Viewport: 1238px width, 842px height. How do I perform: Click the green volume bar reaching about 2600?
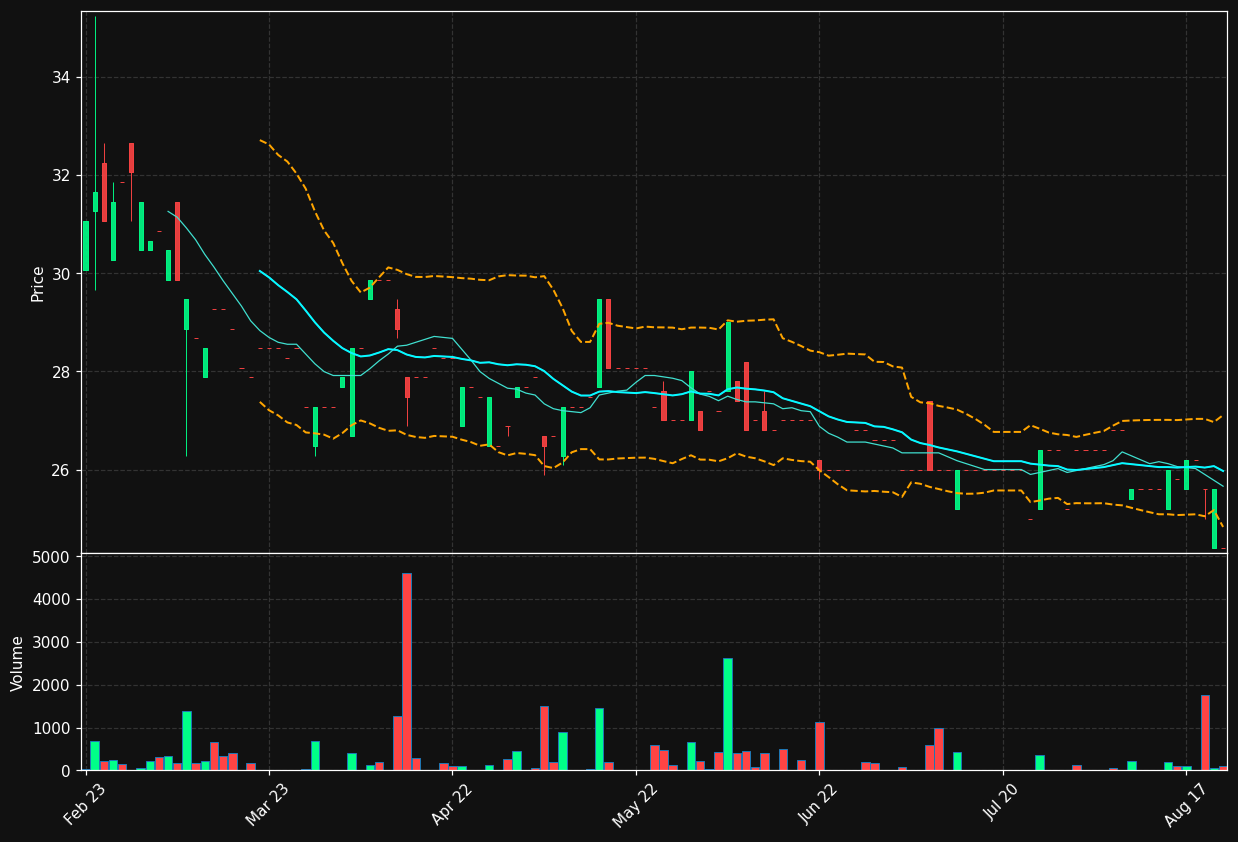click(x=727, y=714)
